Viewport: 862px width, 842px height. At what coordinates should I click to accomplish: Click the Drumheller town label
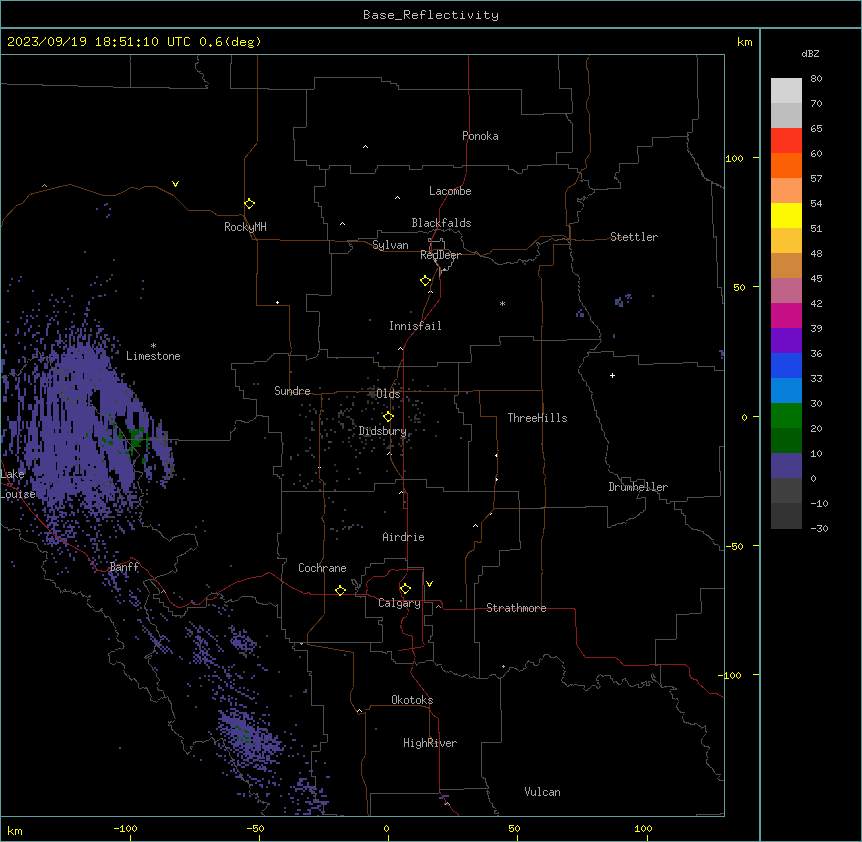coord(638,487)
